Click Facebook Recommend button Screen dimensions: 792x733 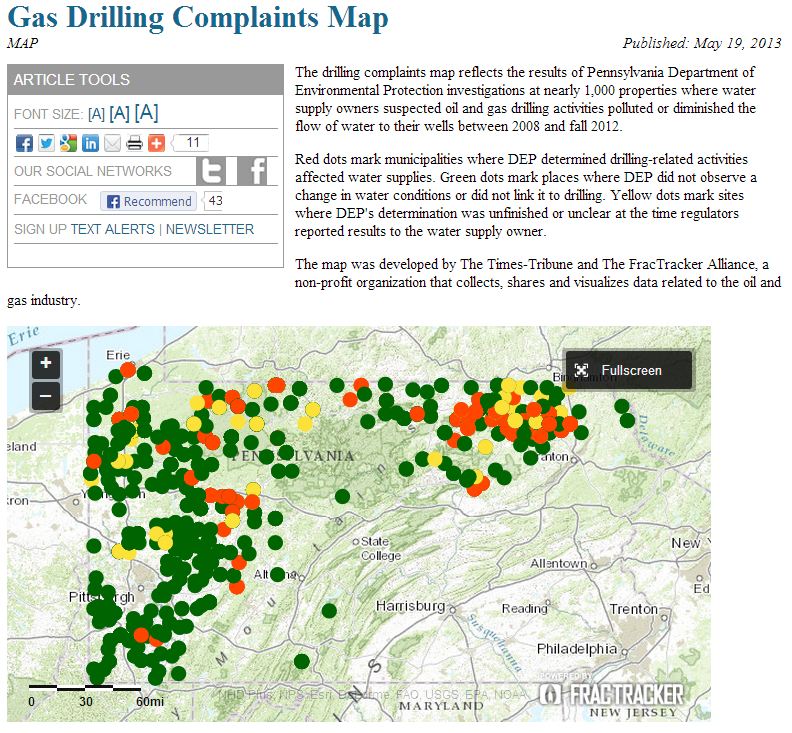[x=148, y=201]
